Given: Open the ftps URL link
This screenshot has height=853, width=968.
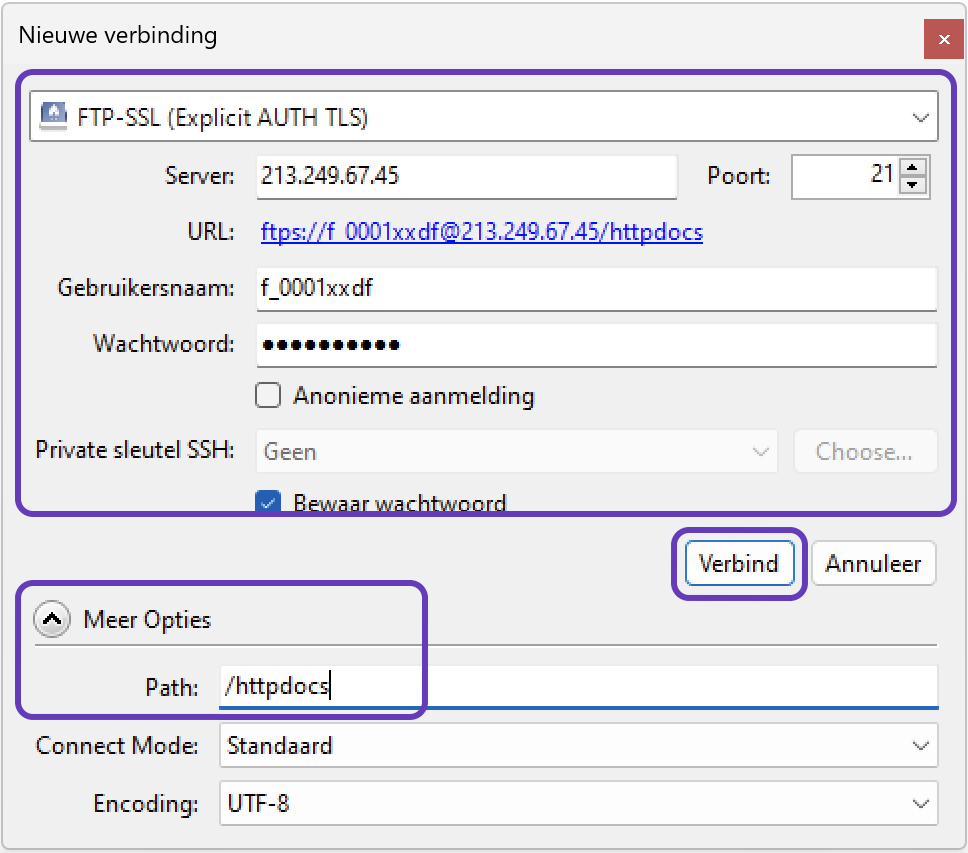Looking at the screenshot, I should coord(482,233).
